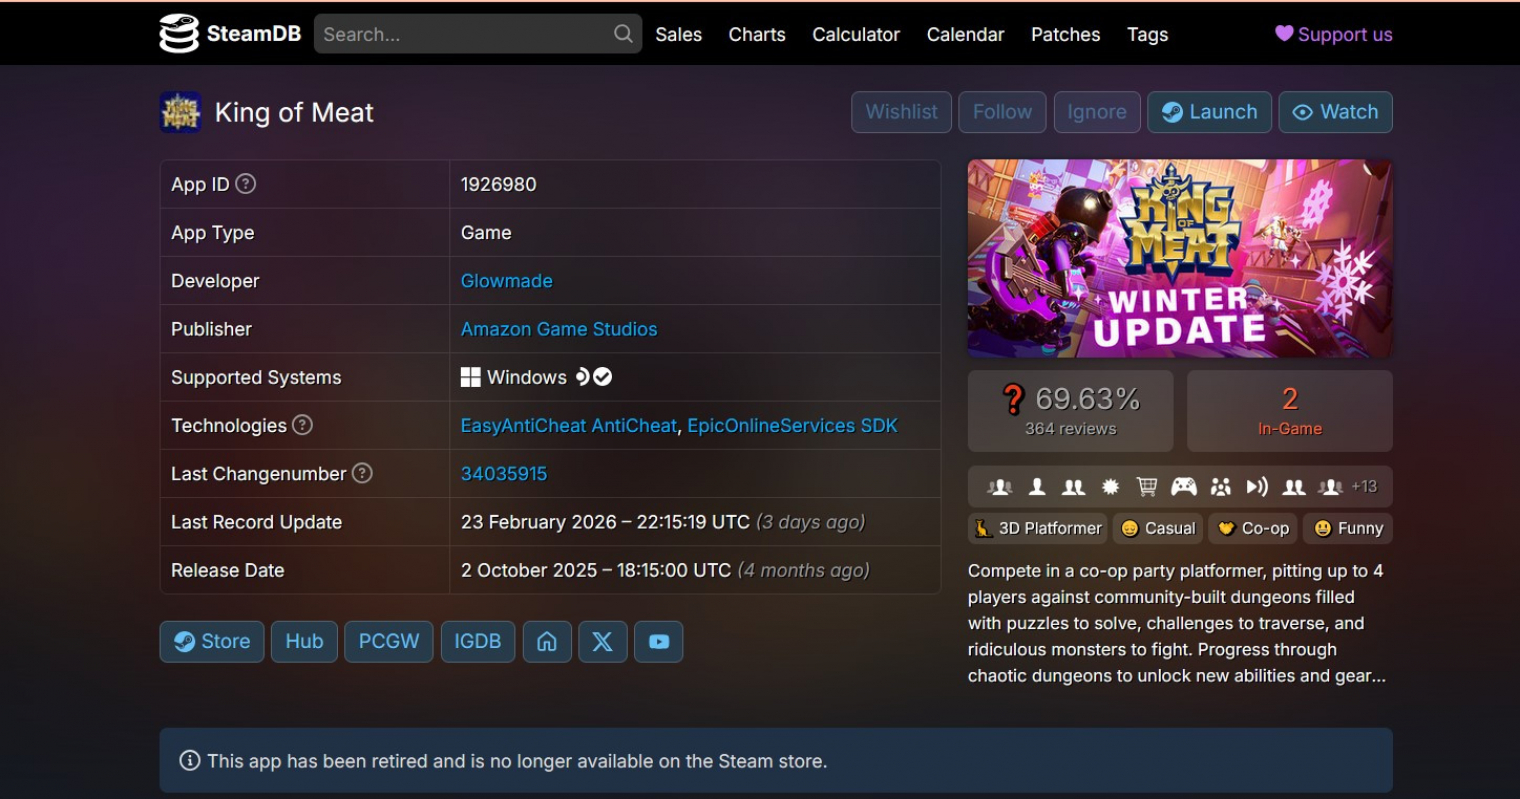Click the King of Meat banner image
This screenshot has height=799, width=1520.
pos(1180,258)
